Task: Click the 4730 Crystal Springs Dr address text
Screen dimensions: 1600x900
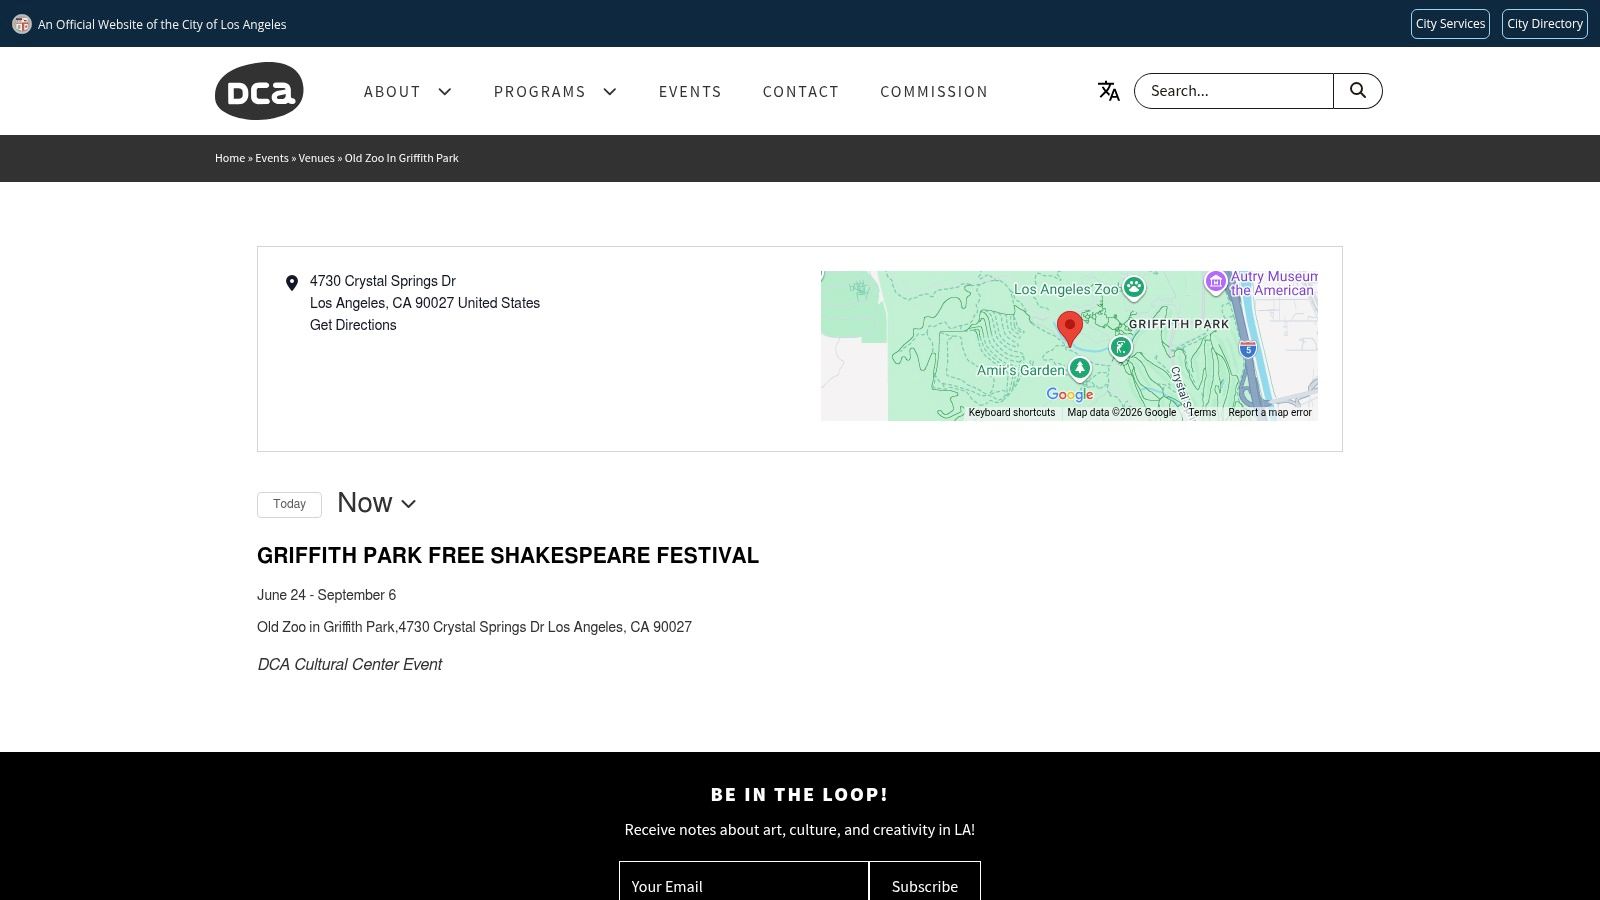Action: tap(383, 281)
